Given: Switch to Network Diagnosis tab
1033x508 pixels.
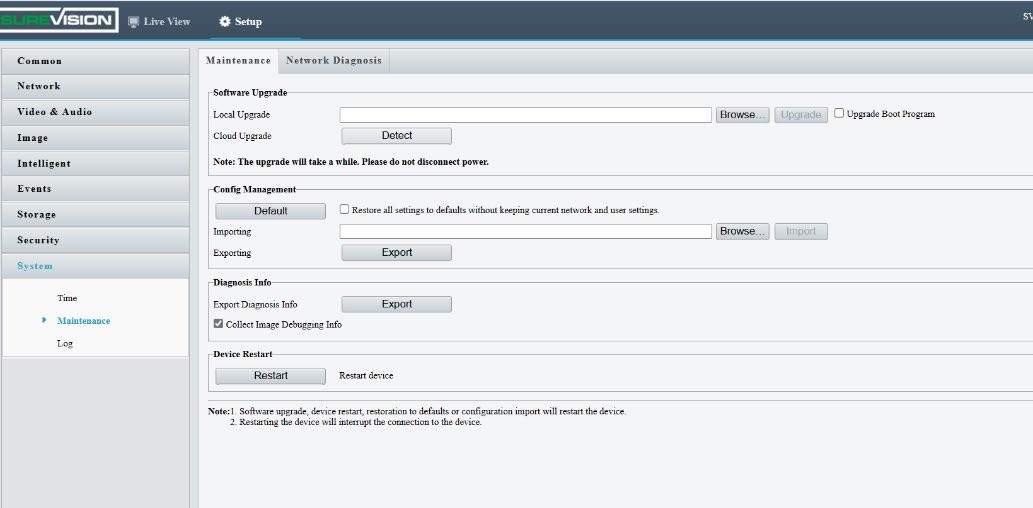Looking at the screenshot, I should click(333, 61).
